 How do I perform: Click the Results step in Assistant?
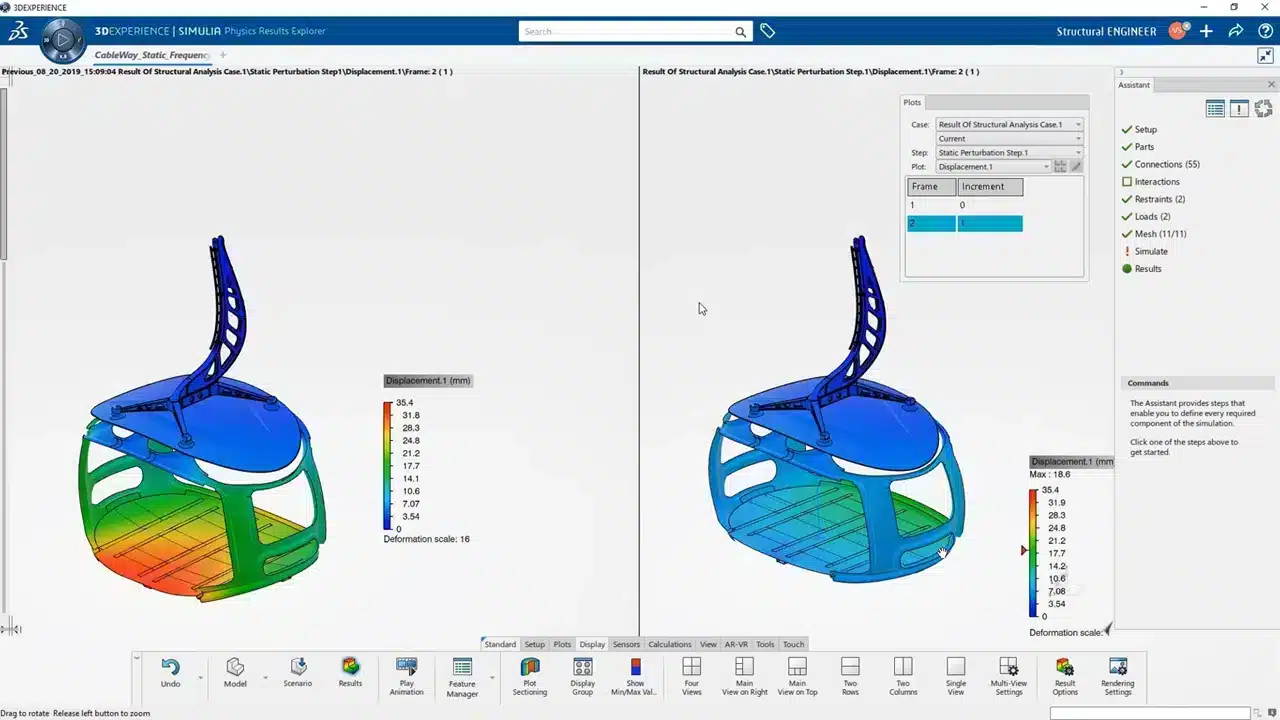coord(1147,269)
